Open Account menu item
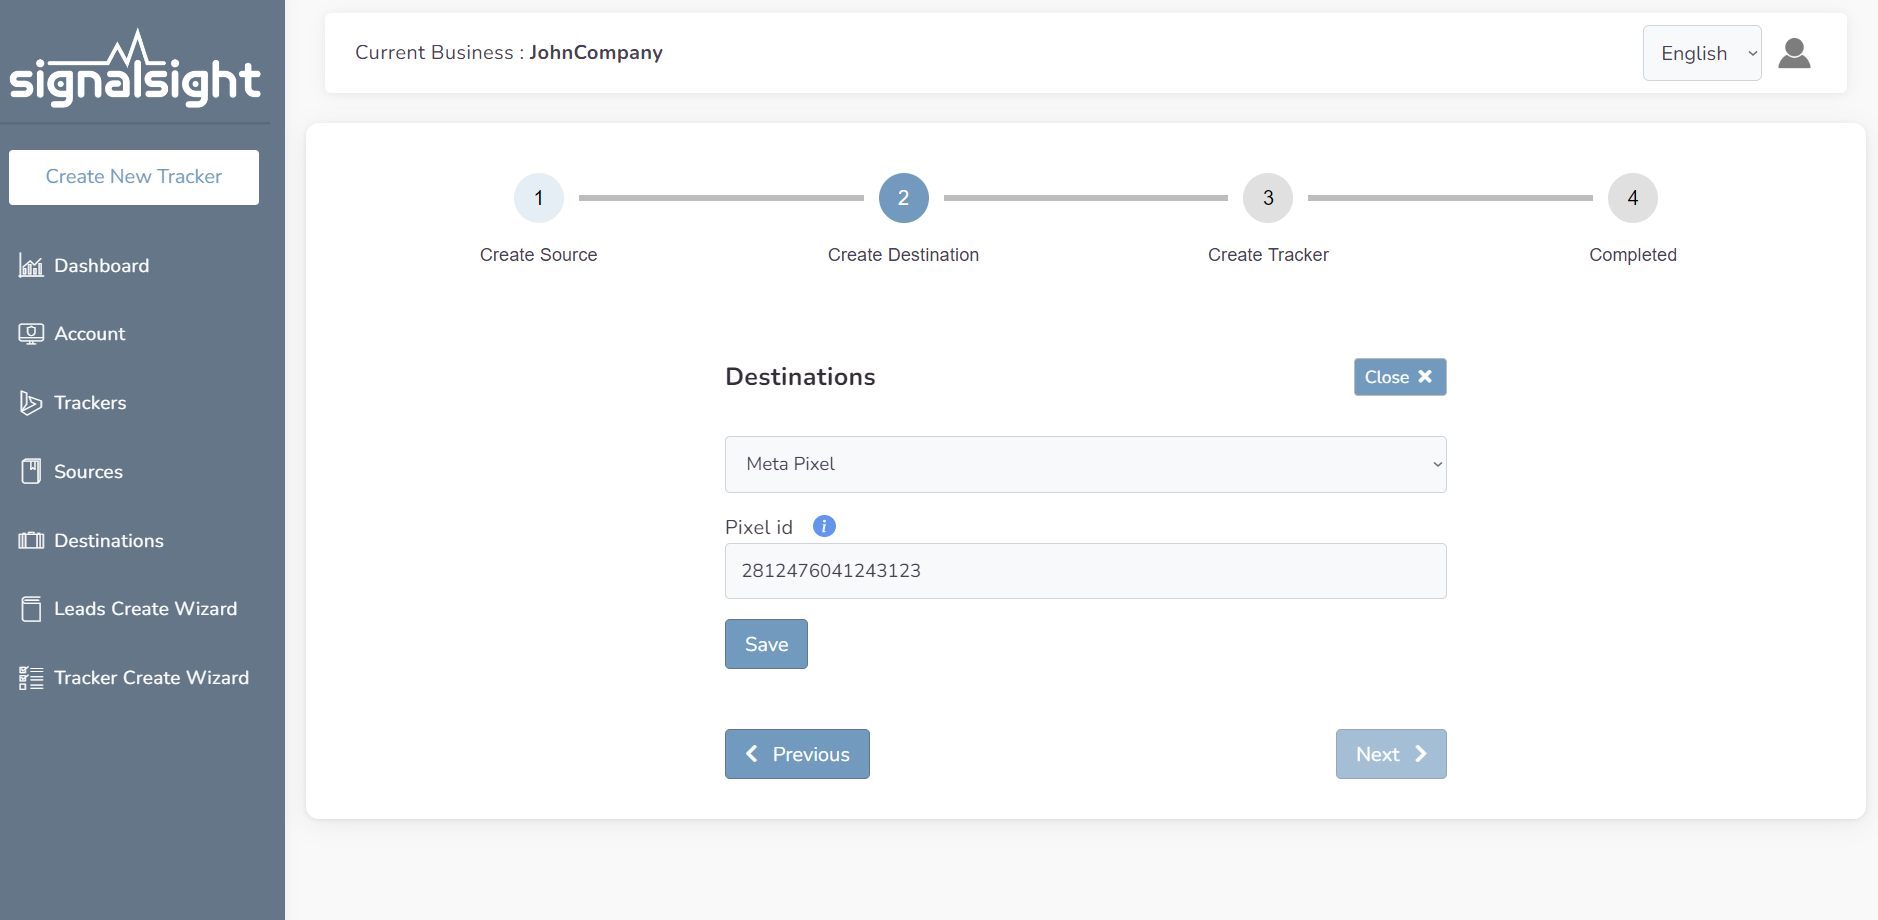Image resolution: width=1878 pixels, height=920 pixels. click(89, 334)
